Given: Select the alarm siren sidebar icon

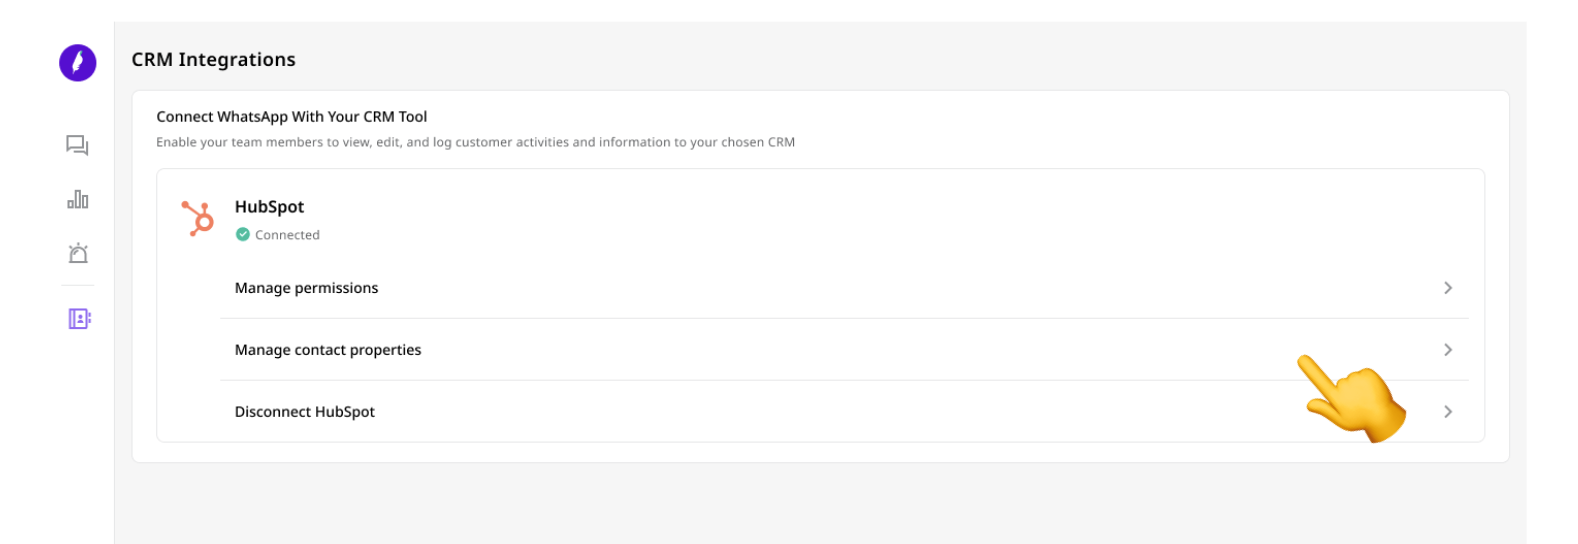Looking at the screenshot, I should click(78, 253).
